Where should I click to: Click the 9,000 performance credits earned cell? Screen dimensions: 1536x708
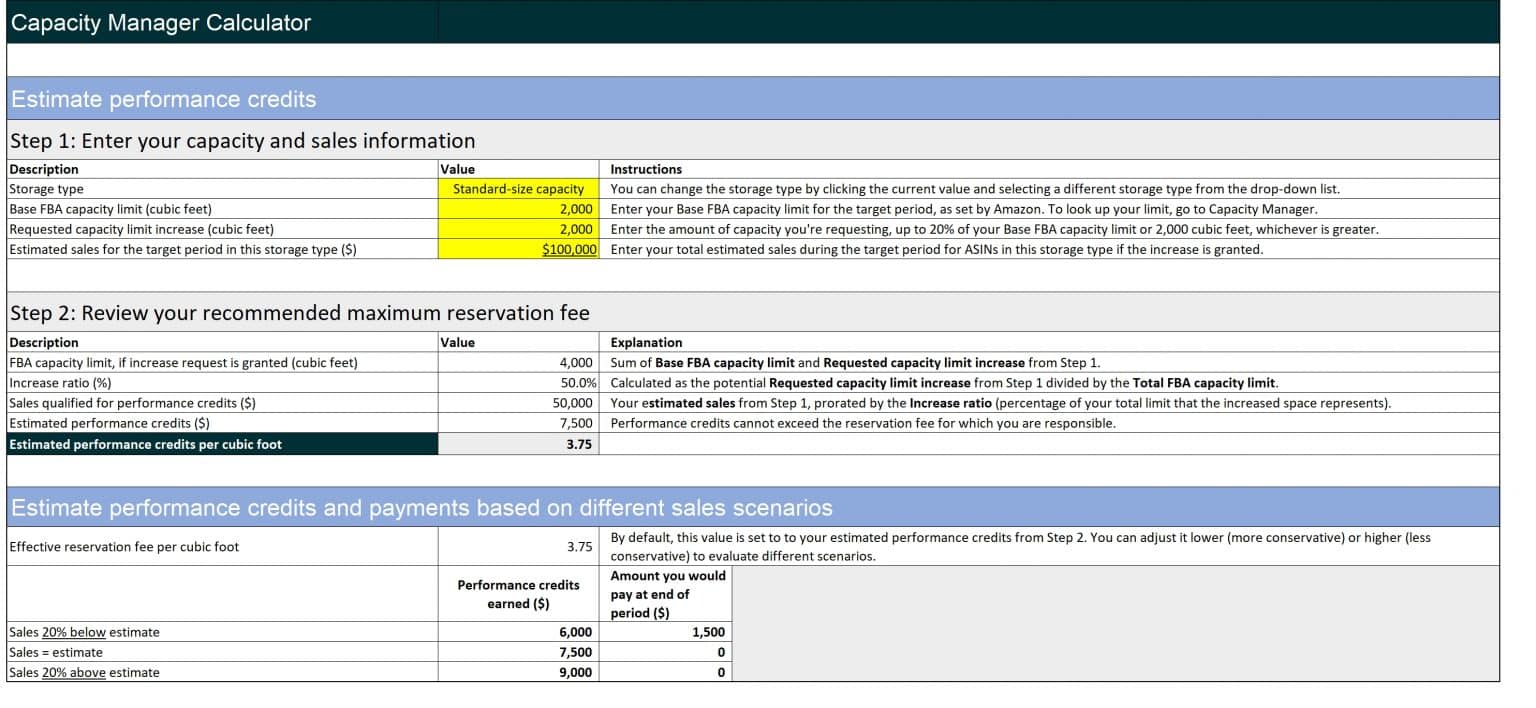518,672
